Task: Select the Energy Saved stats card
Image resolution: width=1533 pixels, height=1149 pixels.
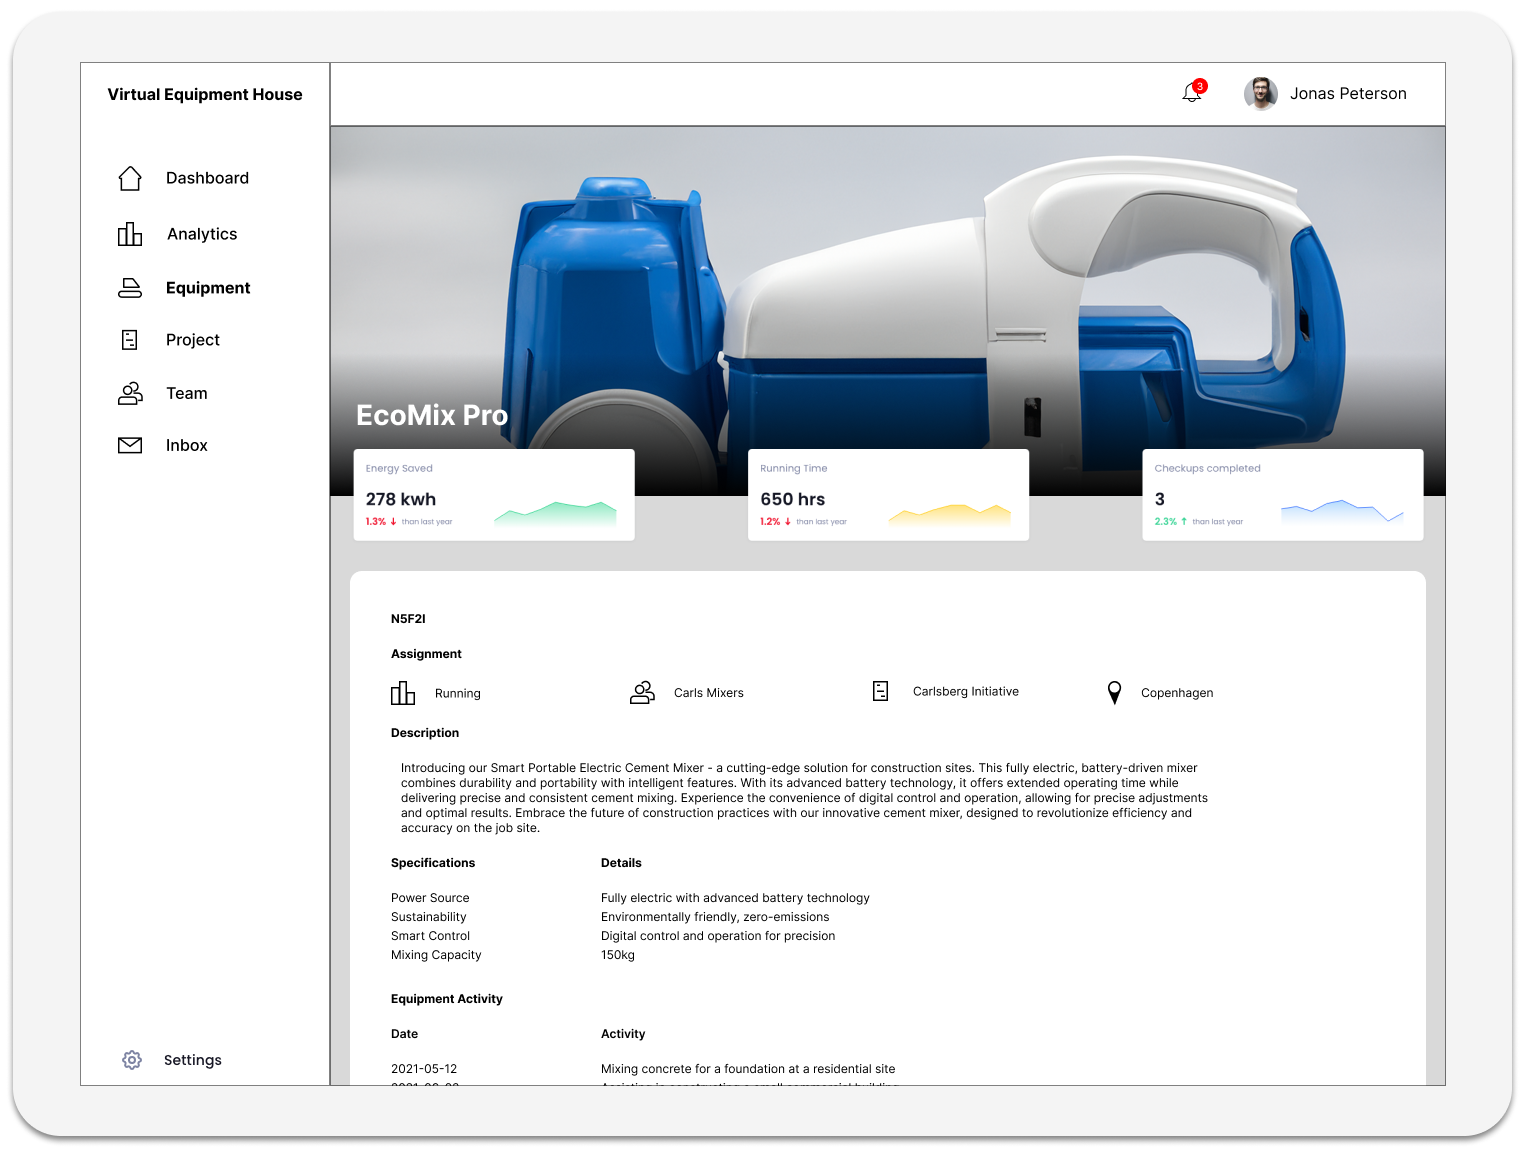Action: (494, 495)
